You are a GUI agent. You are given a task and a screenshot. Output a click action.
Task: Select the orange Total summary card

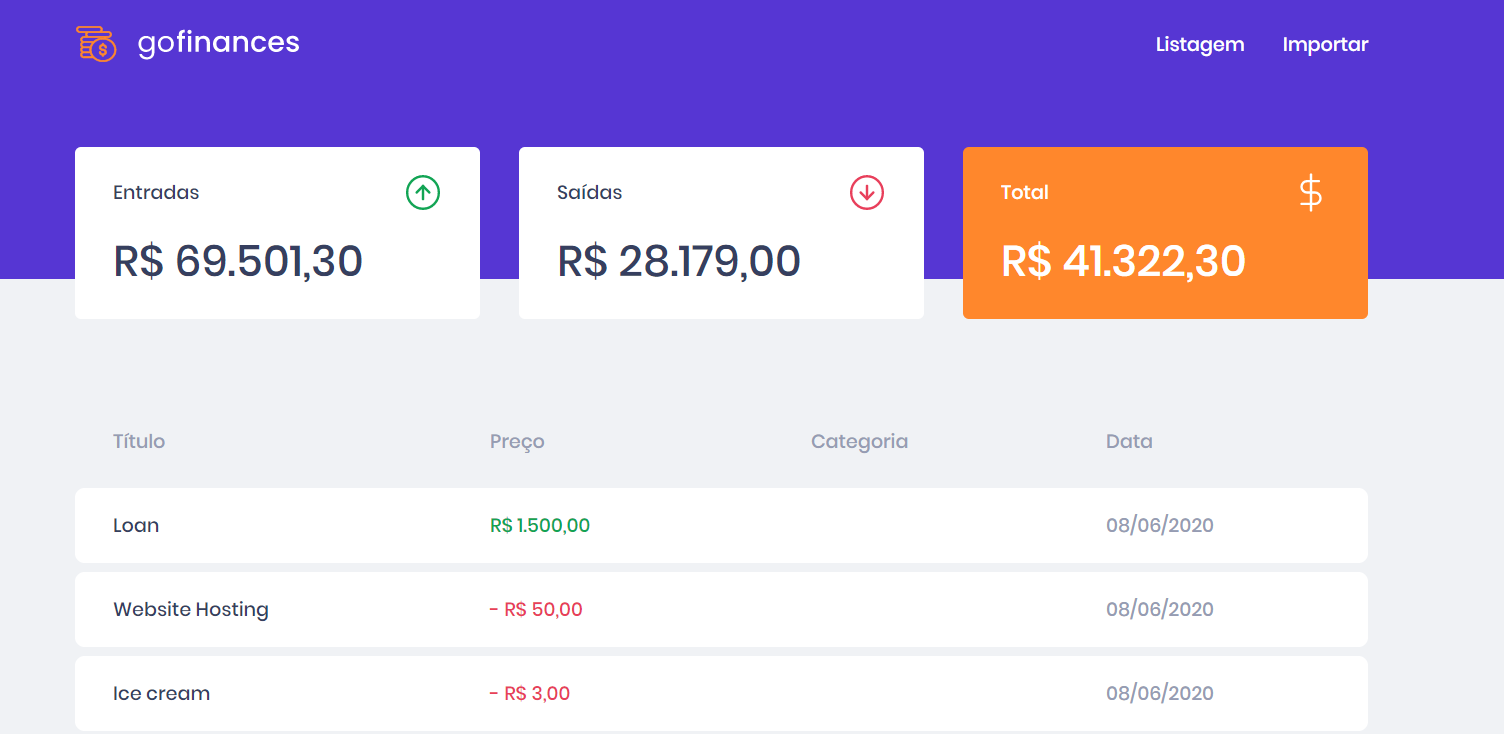(1165, 233)
